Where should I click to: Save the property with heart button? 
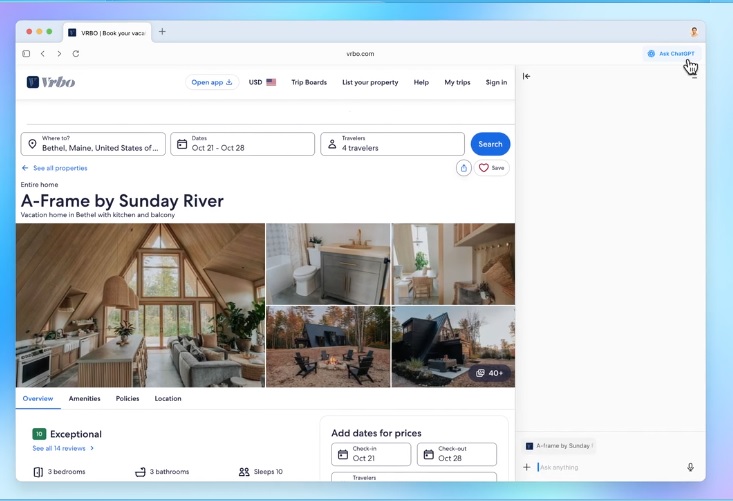(x=491, y=168)
